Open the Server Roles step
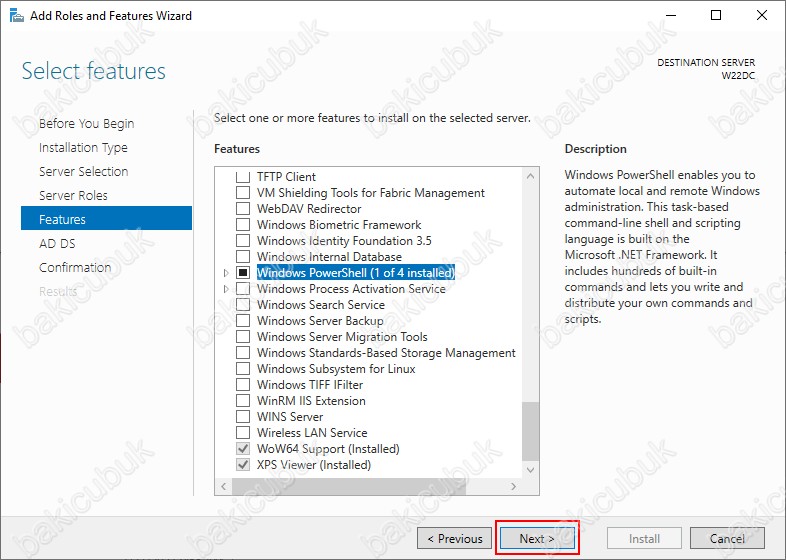The width and height of the screenshot is (786, 560). pos(73,196)
